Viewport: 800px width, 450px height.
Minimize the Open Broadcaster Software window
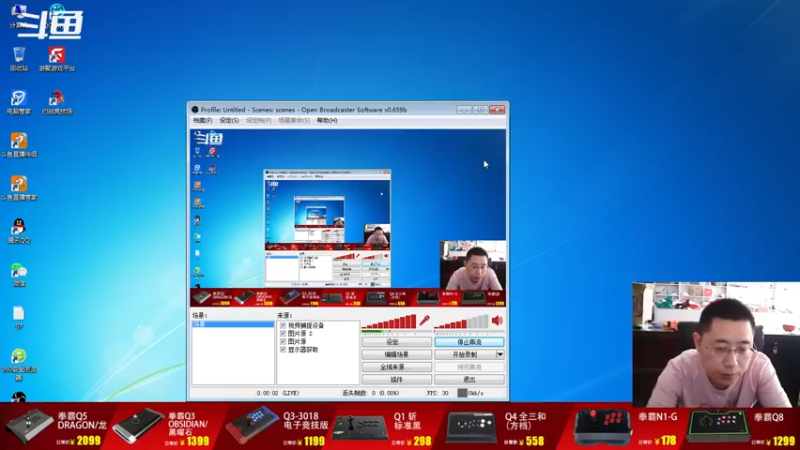coord(464,110)
